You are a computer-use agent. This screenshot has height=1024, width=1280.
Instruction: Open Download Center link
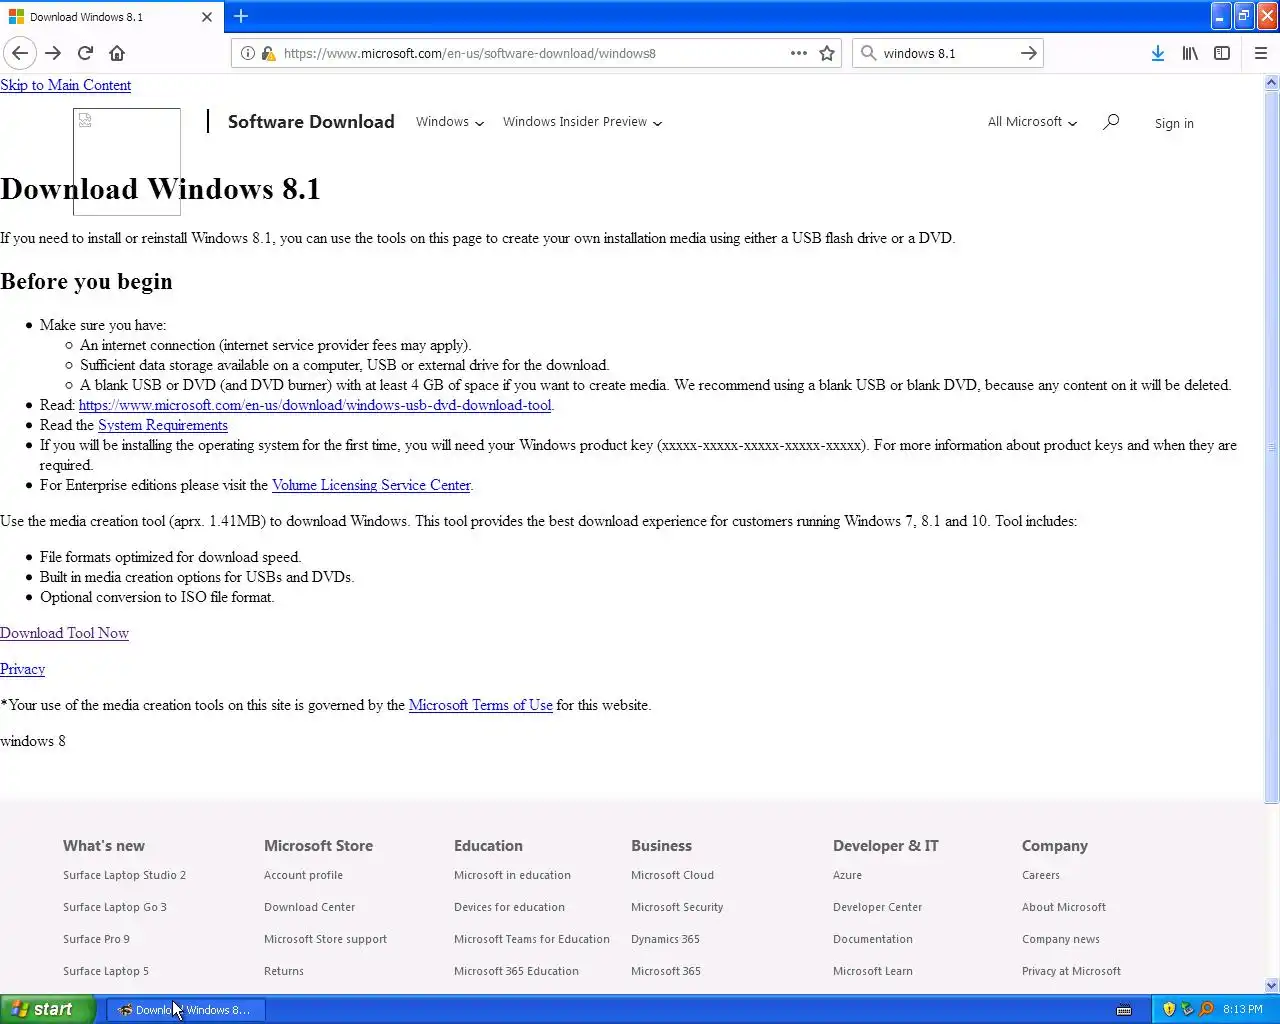click(309, 907)
